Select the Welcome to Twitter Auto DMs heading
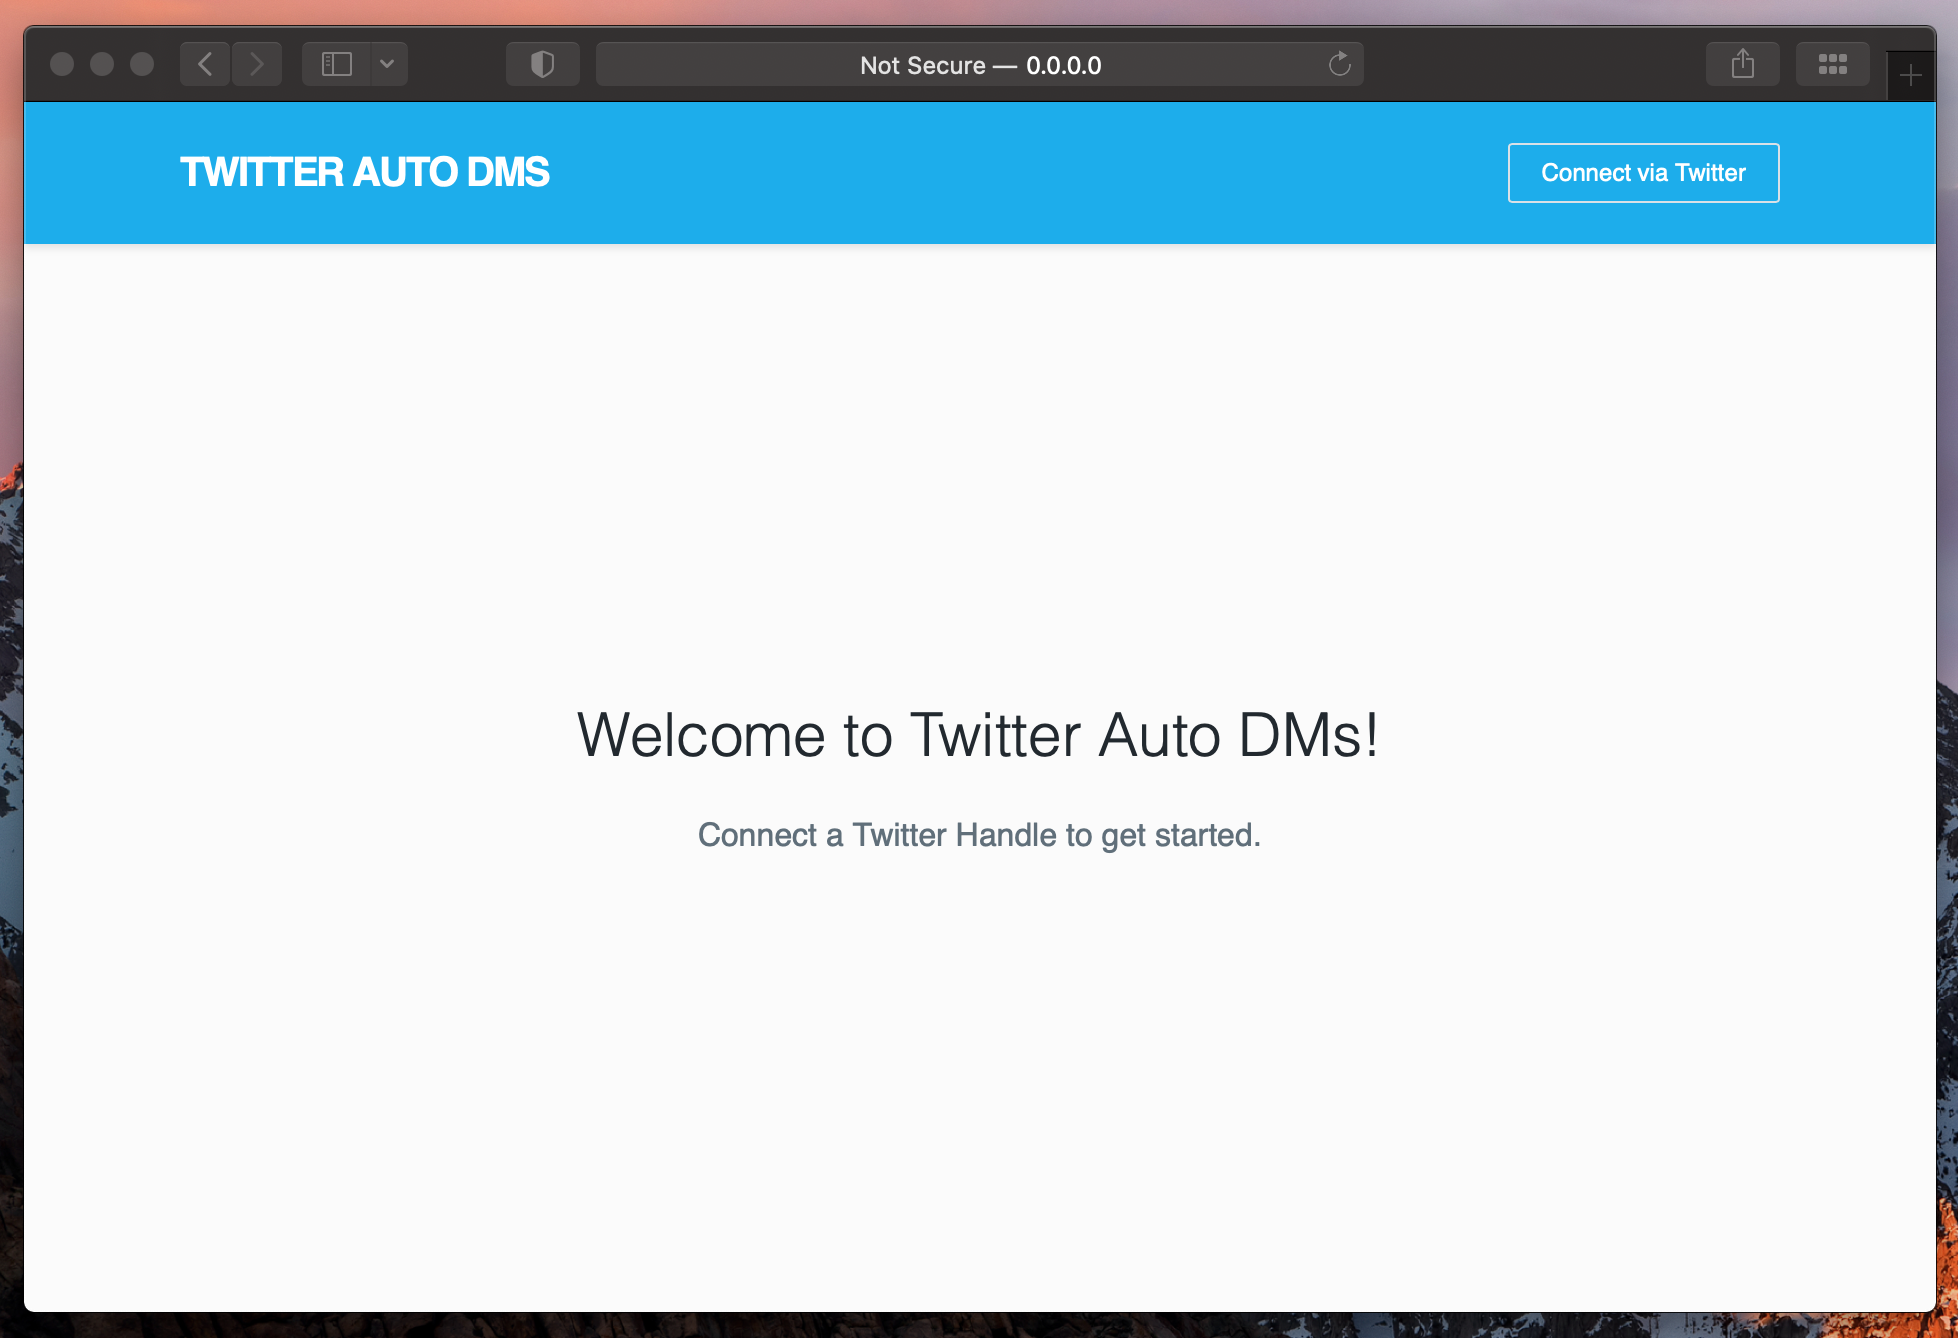This screenshot has height=1338, width=1958. click(979, 736)
